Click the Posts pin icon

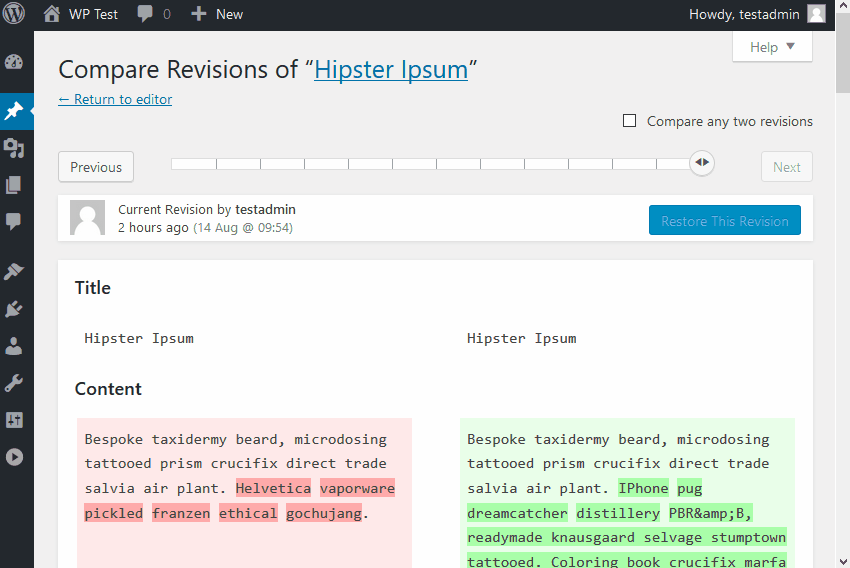14,111
